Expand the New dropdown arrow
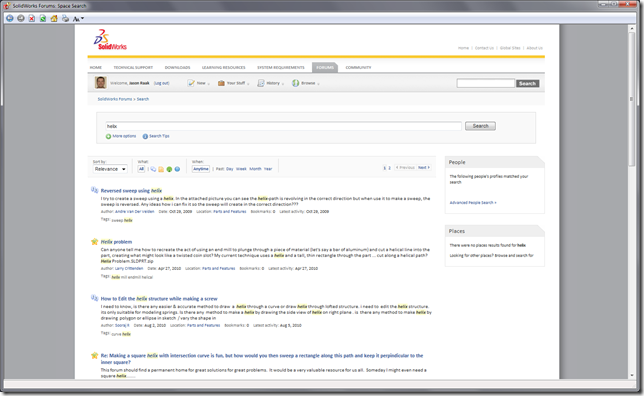644x396 pixels. [x=209, y=84]
